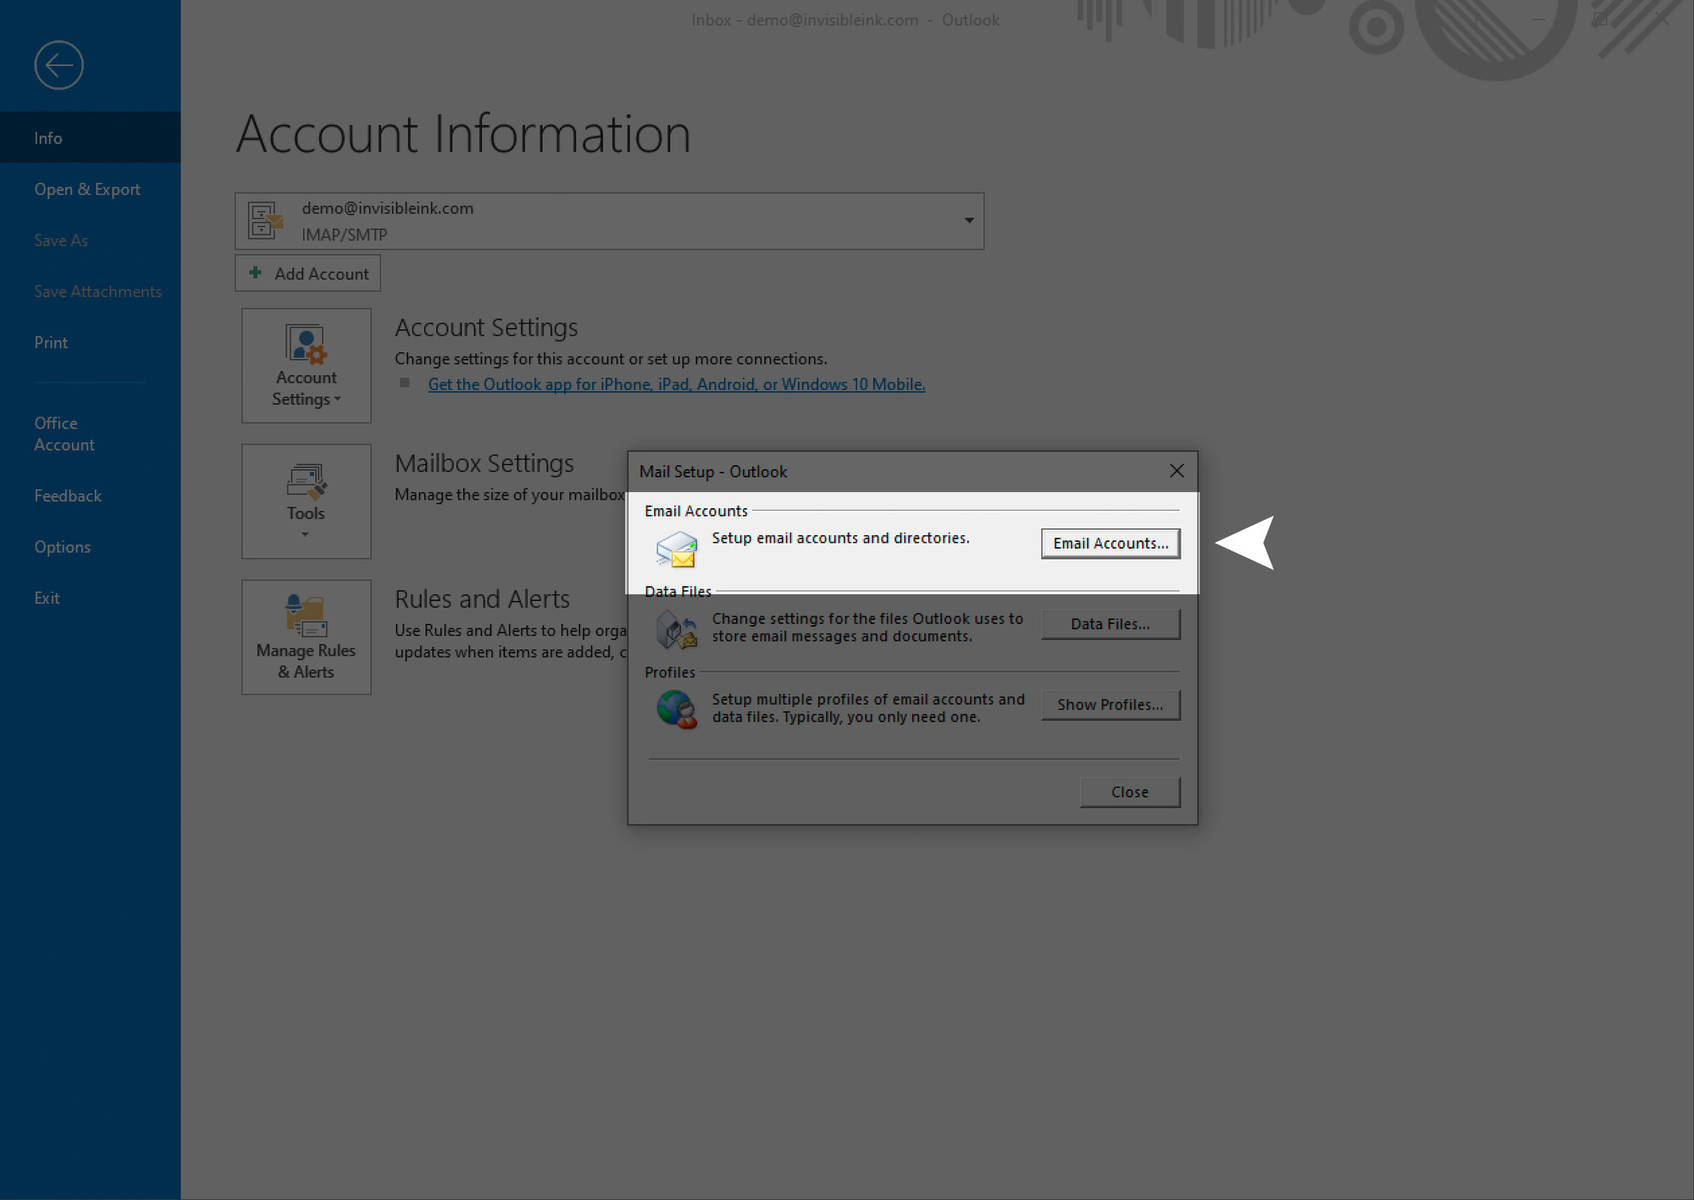The image size is (1694, 1200).
Task: Open the Office Account page
Action: 90,434
